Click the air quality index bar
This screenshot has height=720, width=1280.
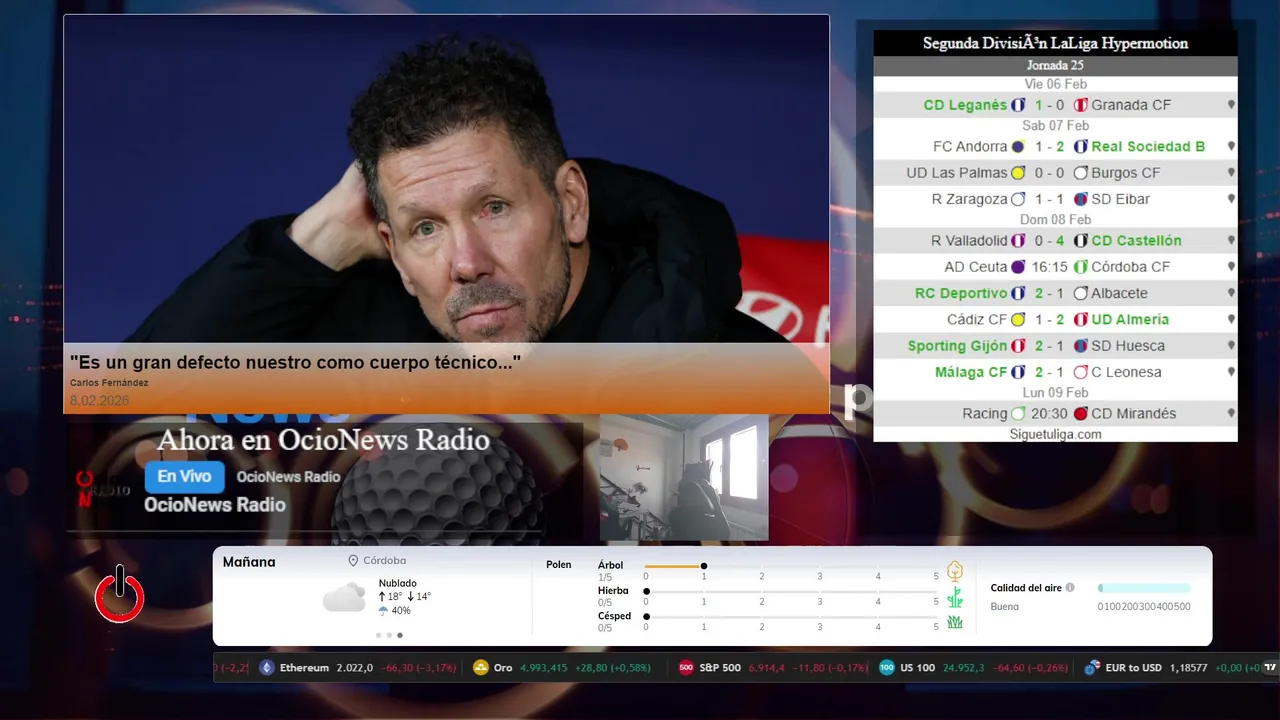pyautogui.click(x=1144, y=588)
